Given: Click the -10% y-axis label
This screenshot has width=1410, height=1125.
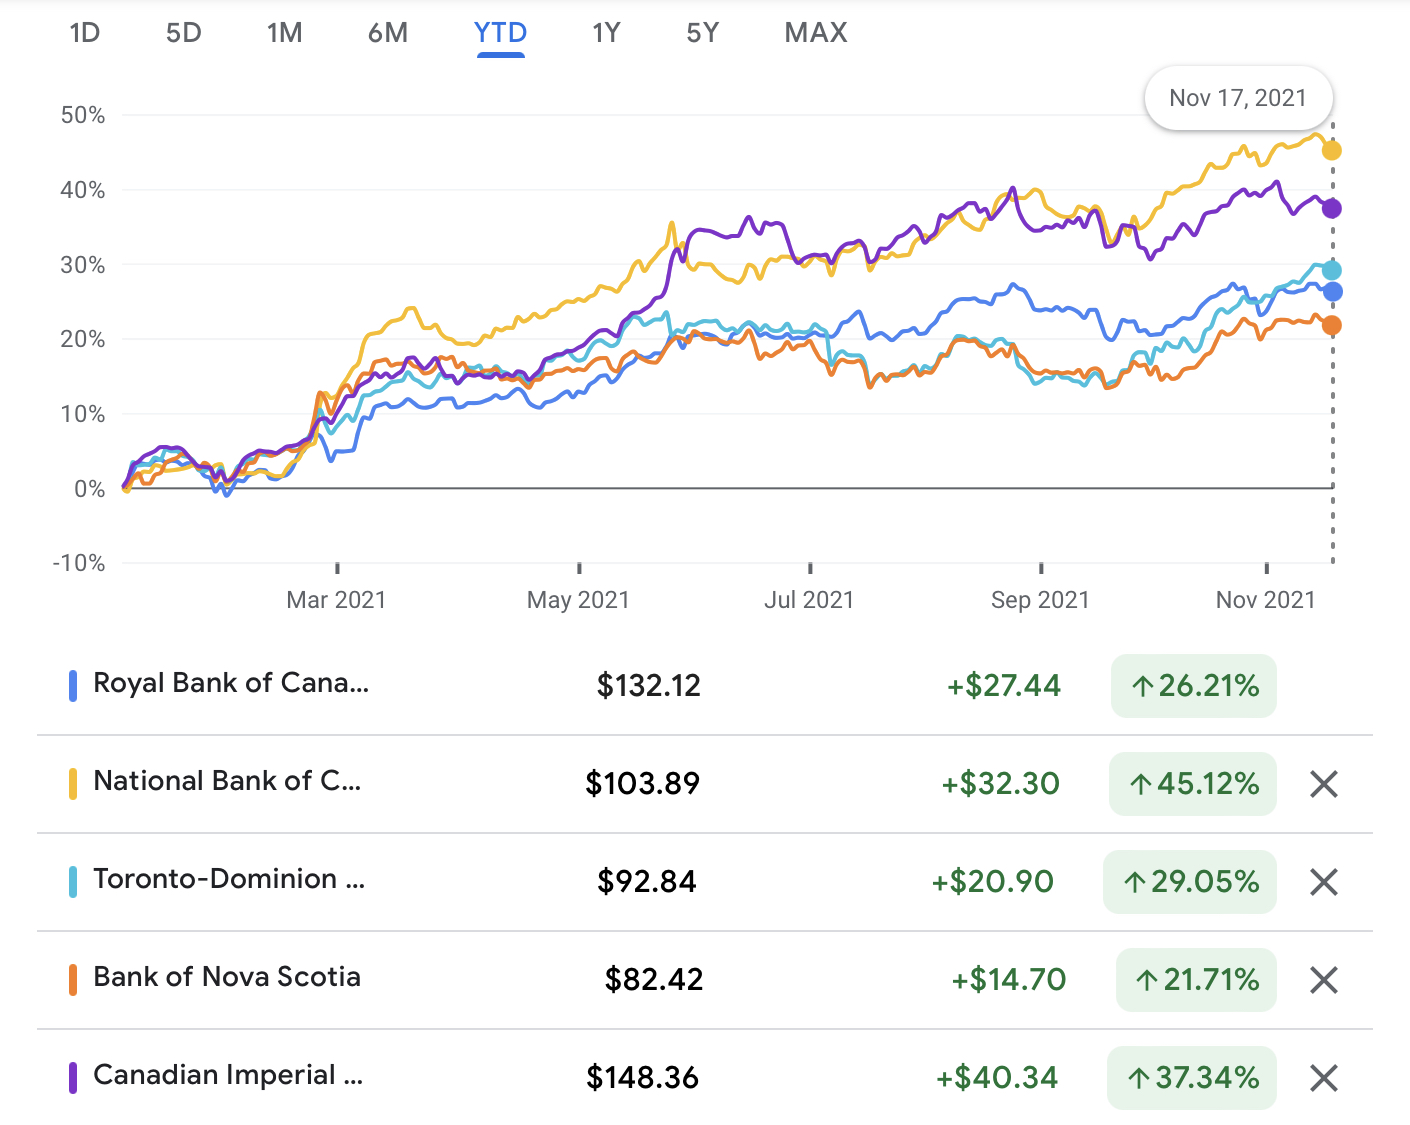Looking at the screenshot, I should (79, 563).
